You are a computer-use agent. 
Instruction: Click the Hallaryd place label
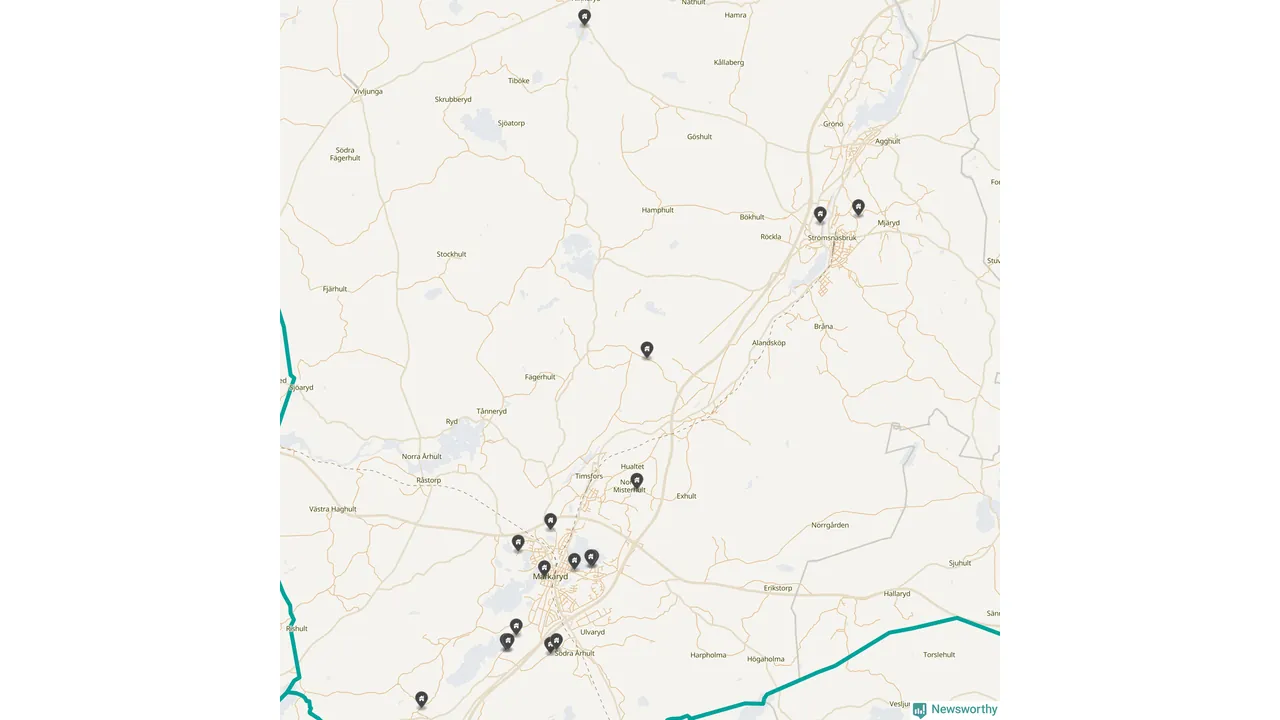[897, 593]
